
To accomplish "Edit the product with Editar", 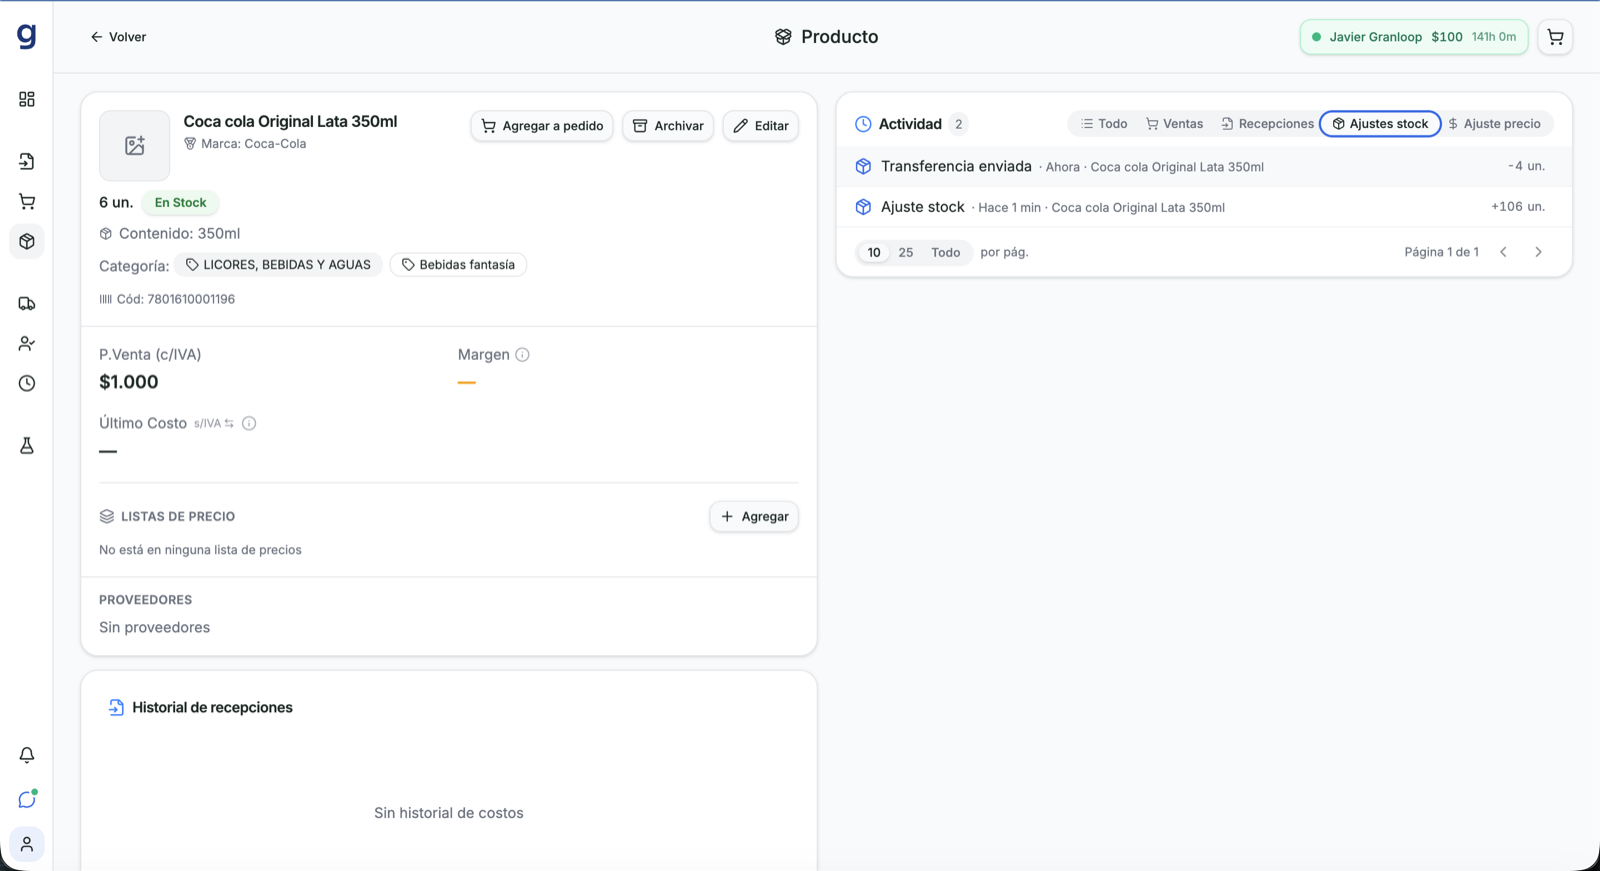I will 760,126.
